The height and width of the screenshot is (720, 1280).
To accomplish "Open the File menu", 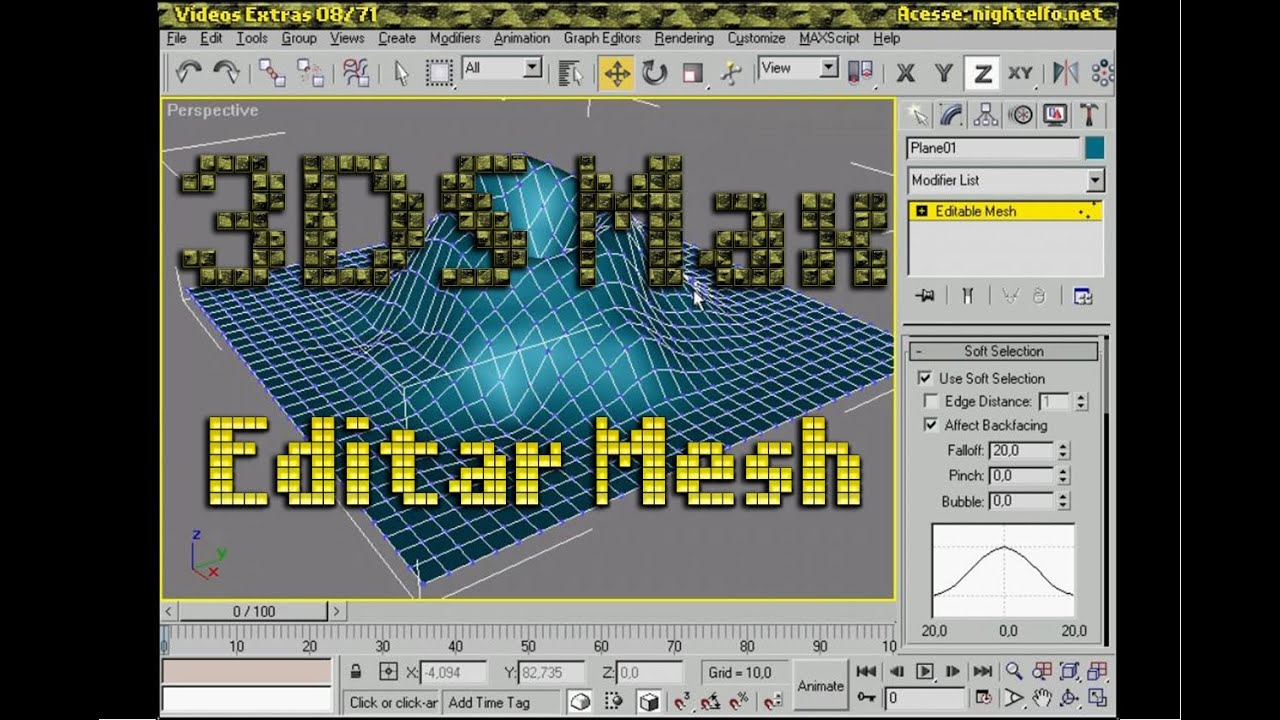I will pyautogui.click(x=177, y=38).
